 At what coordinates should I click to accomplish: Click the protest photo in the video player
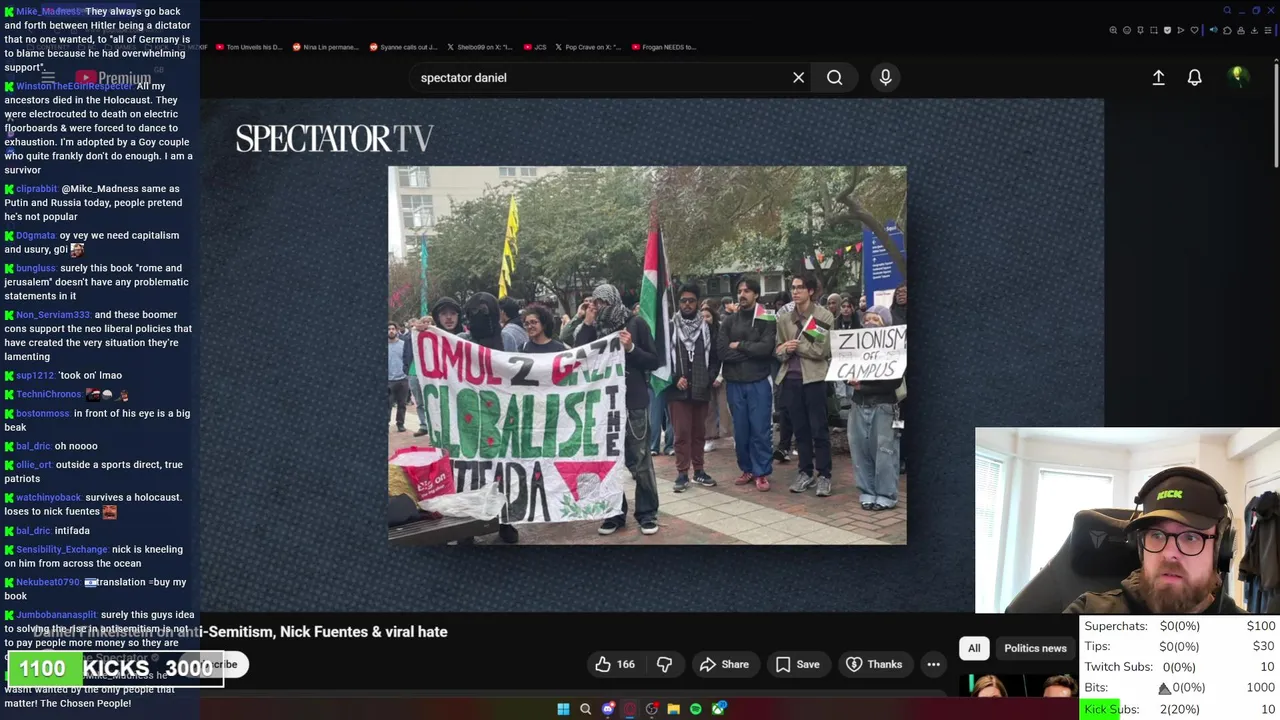[647, 355]
